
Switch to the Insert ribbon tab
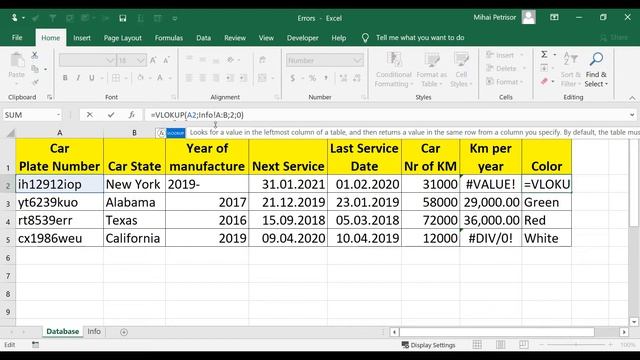[82, 38]
